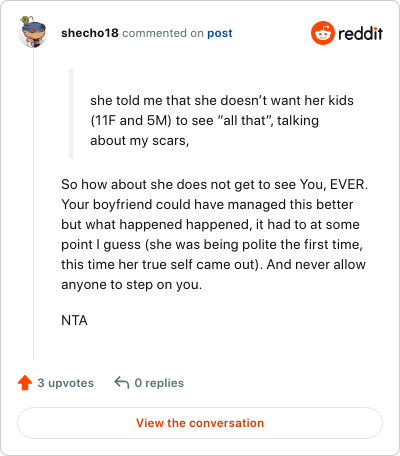Screen dimensions: 400x456
Task: Click the sentence "anyone to step on you."
Action: click(131, 284)
